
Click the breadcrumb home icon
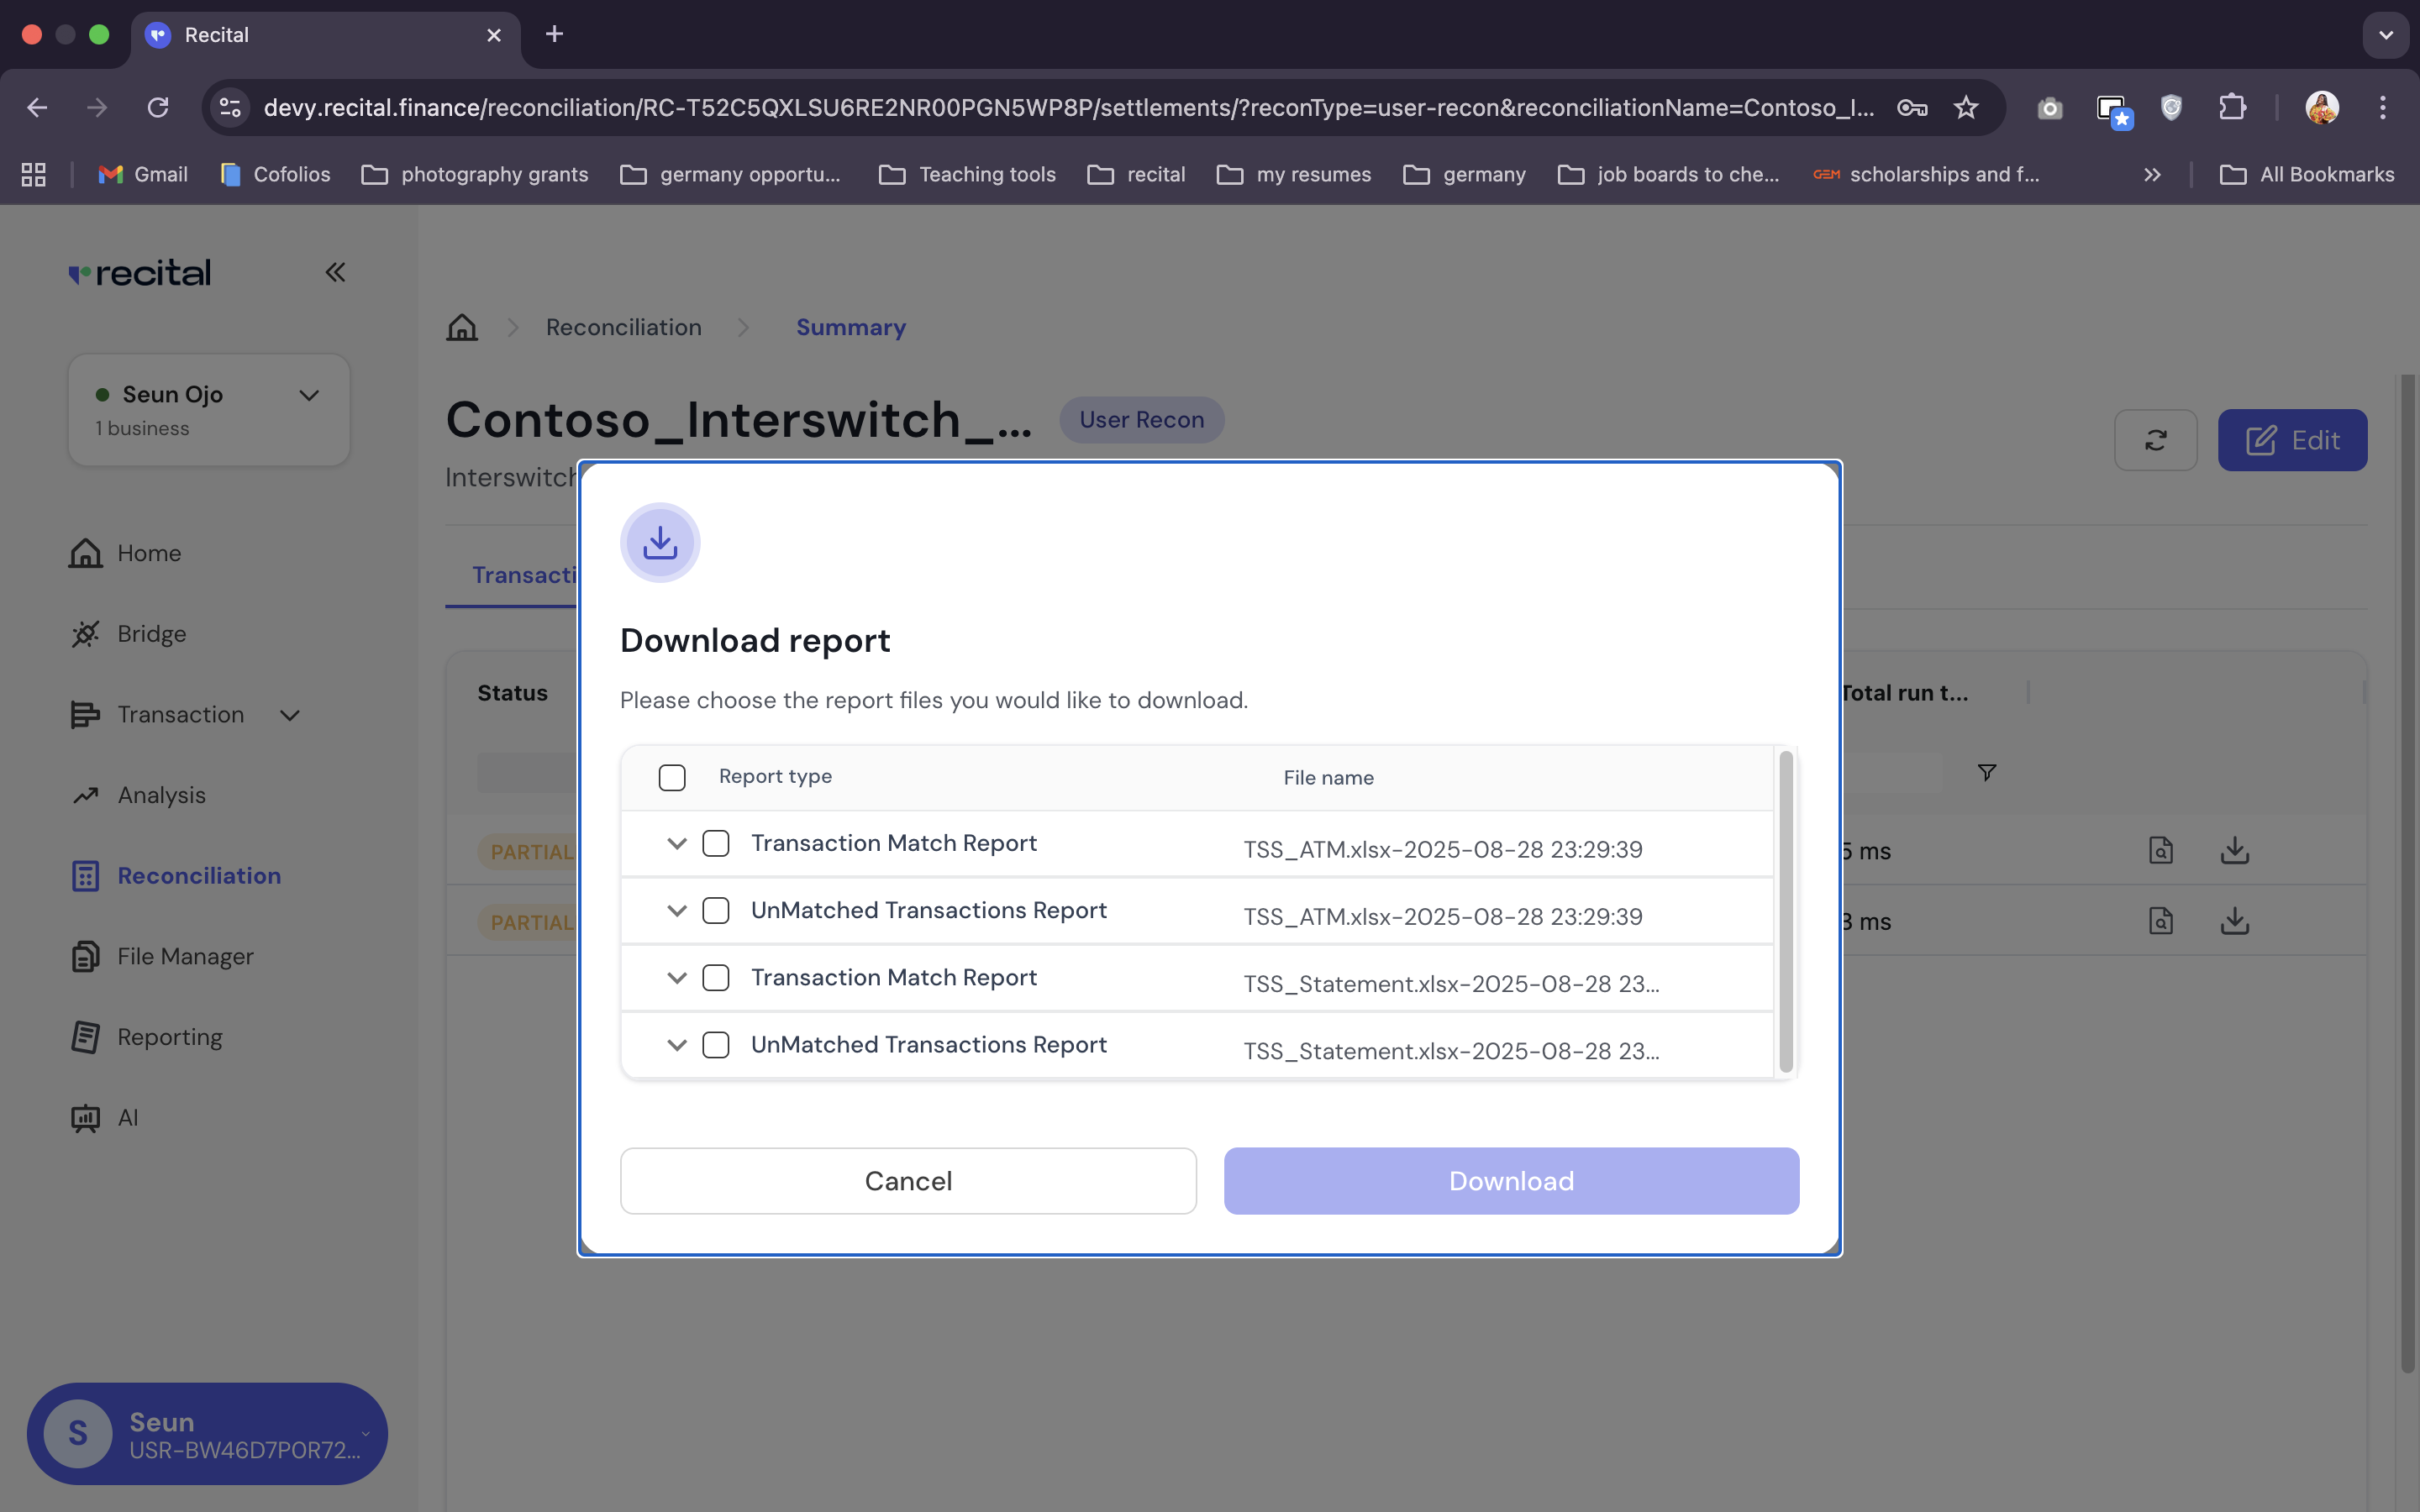(461, 327)
